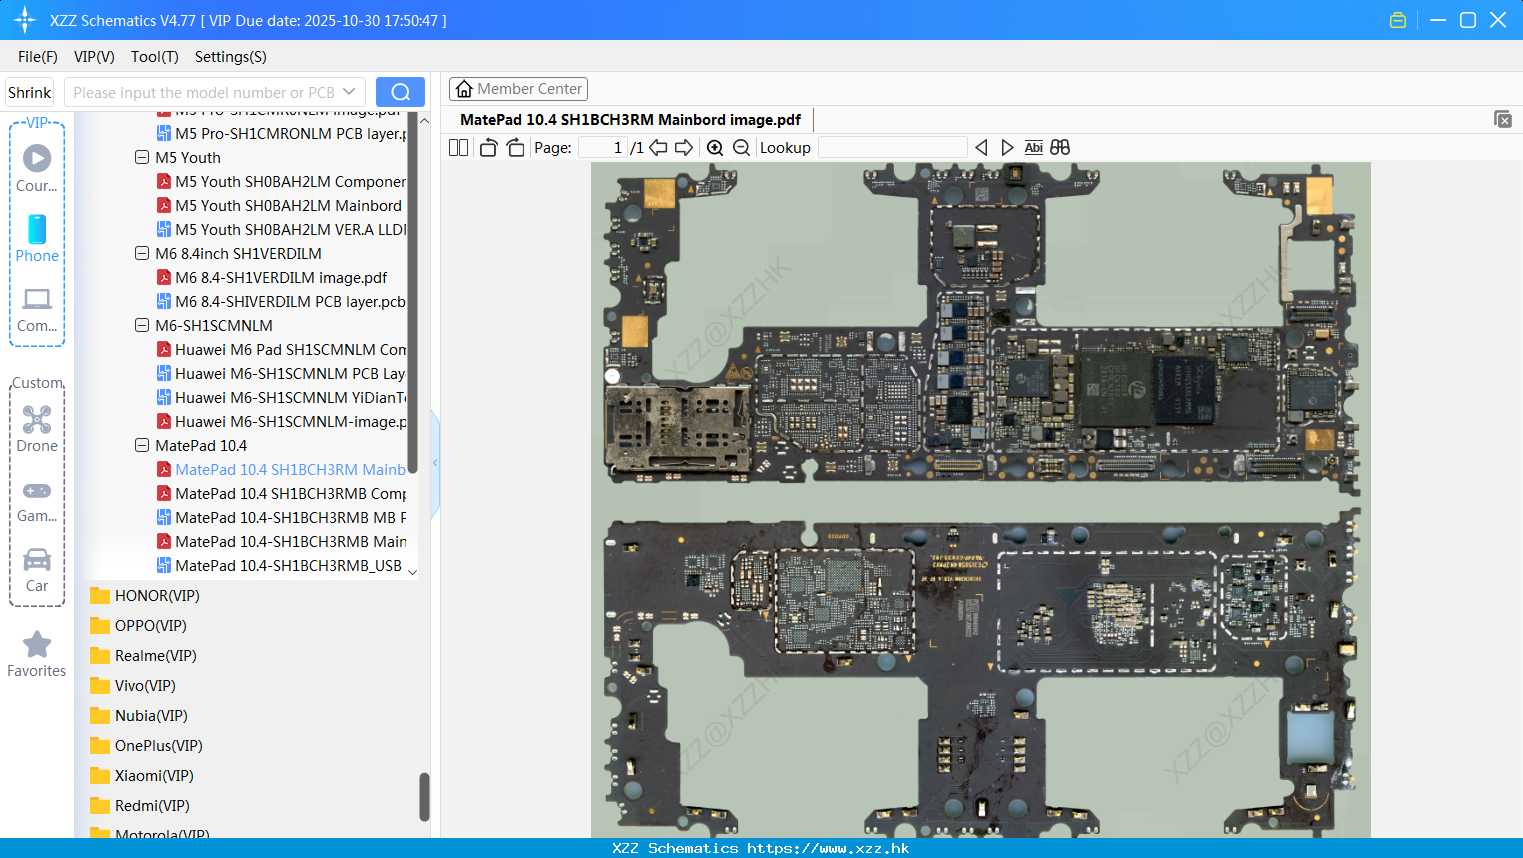Collapse the MatePad 10.4 tree node
The width and height of the screenshot is (1523, 858).
(x=142, y=445)
